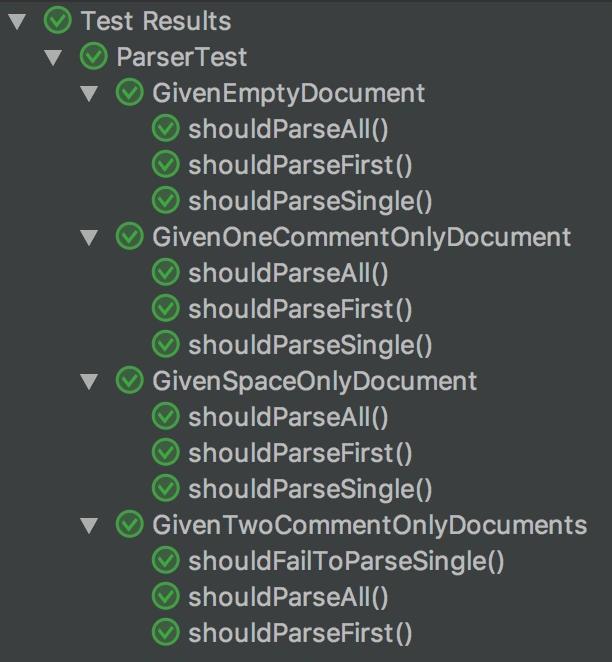Screen dimensions: 612x662
Task: Click the green checkmark icon next to ParserTest
Action: 94,57
